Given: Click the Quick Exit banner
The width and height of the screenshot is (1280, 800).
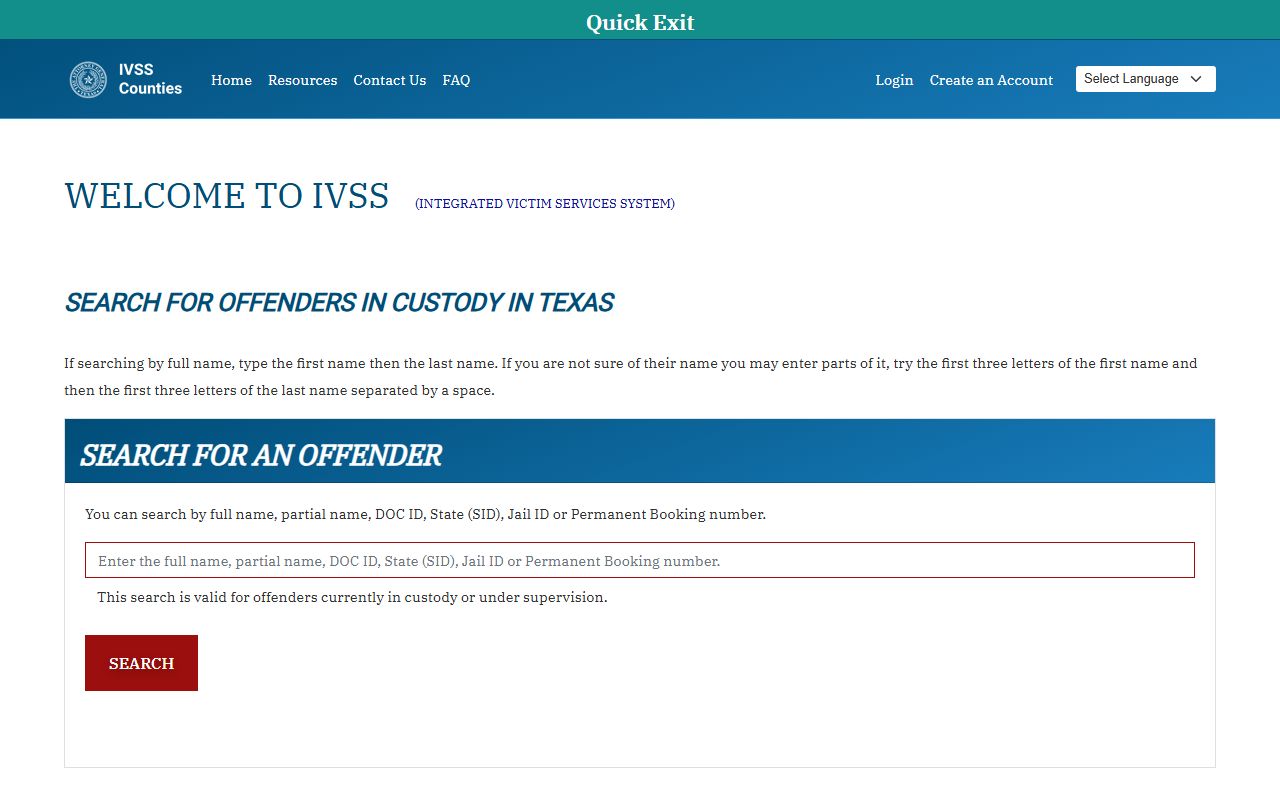Looking at the screenshot, I should point(640,20).
